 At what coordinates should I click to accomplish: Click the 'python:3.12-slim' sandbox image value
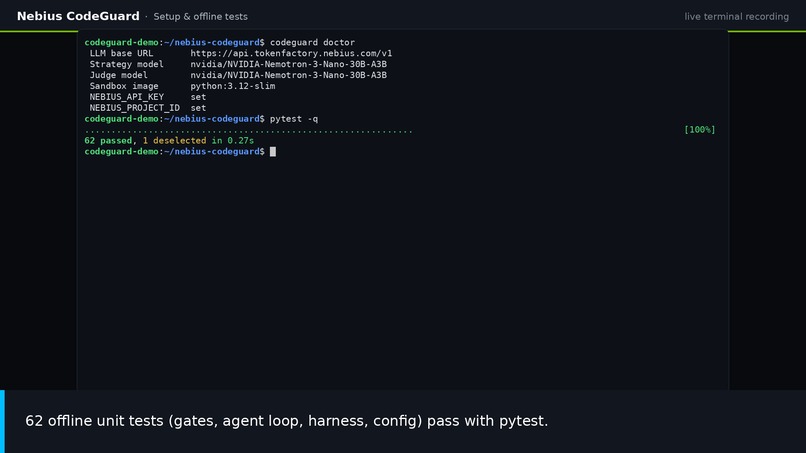point(233,86)
